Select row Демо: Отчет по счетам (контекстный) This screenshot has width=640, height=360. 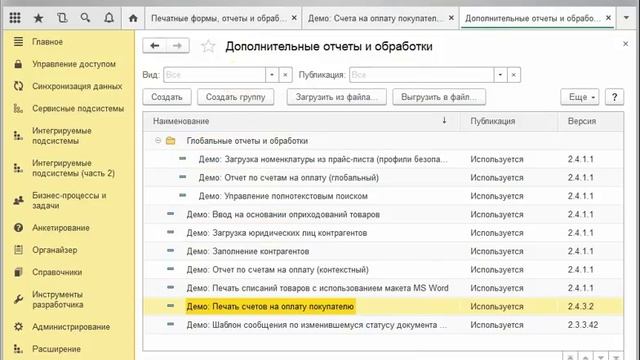click(x=383, y=269)
